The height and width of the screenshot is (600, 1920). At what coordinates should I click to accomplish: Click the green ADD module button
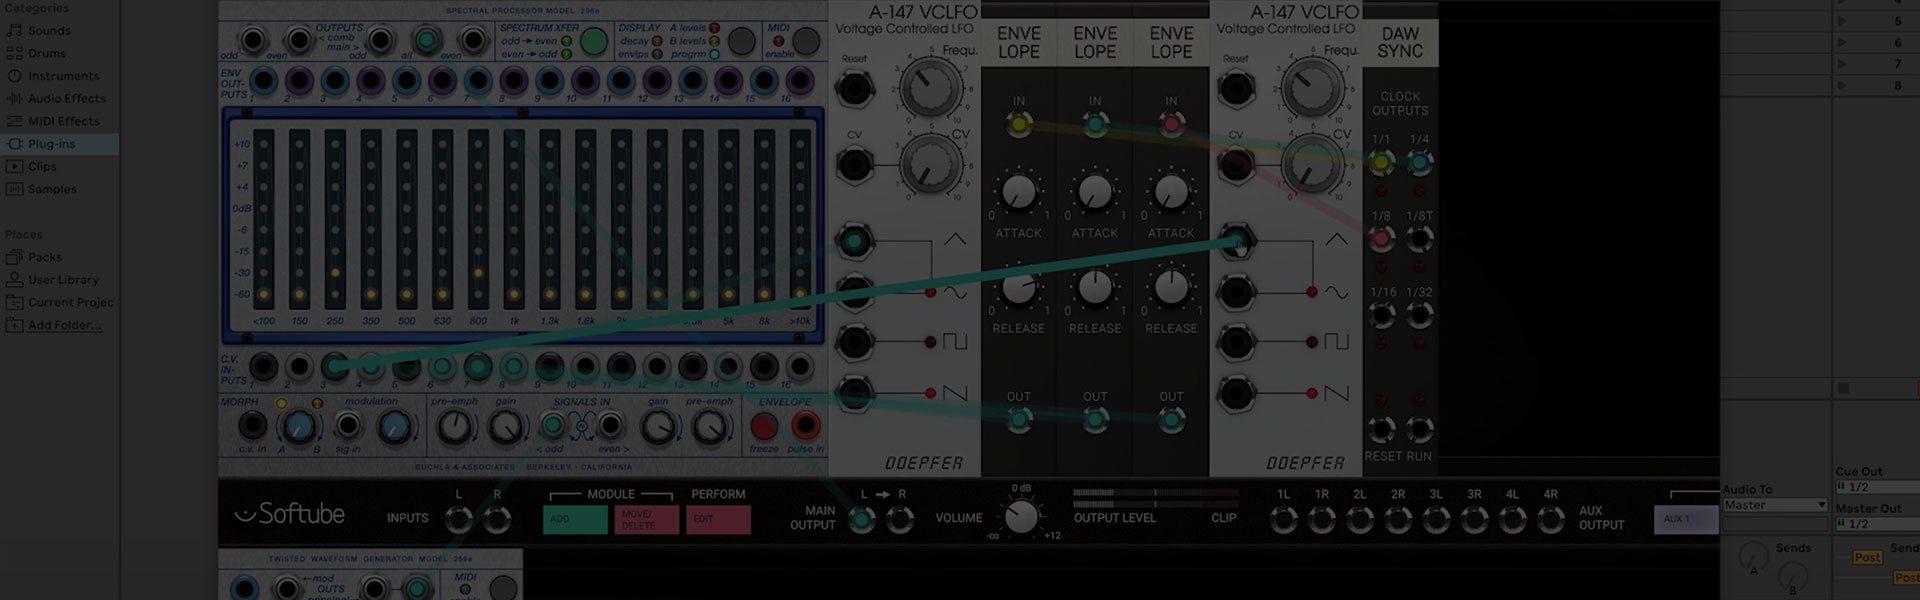(575, 519)
